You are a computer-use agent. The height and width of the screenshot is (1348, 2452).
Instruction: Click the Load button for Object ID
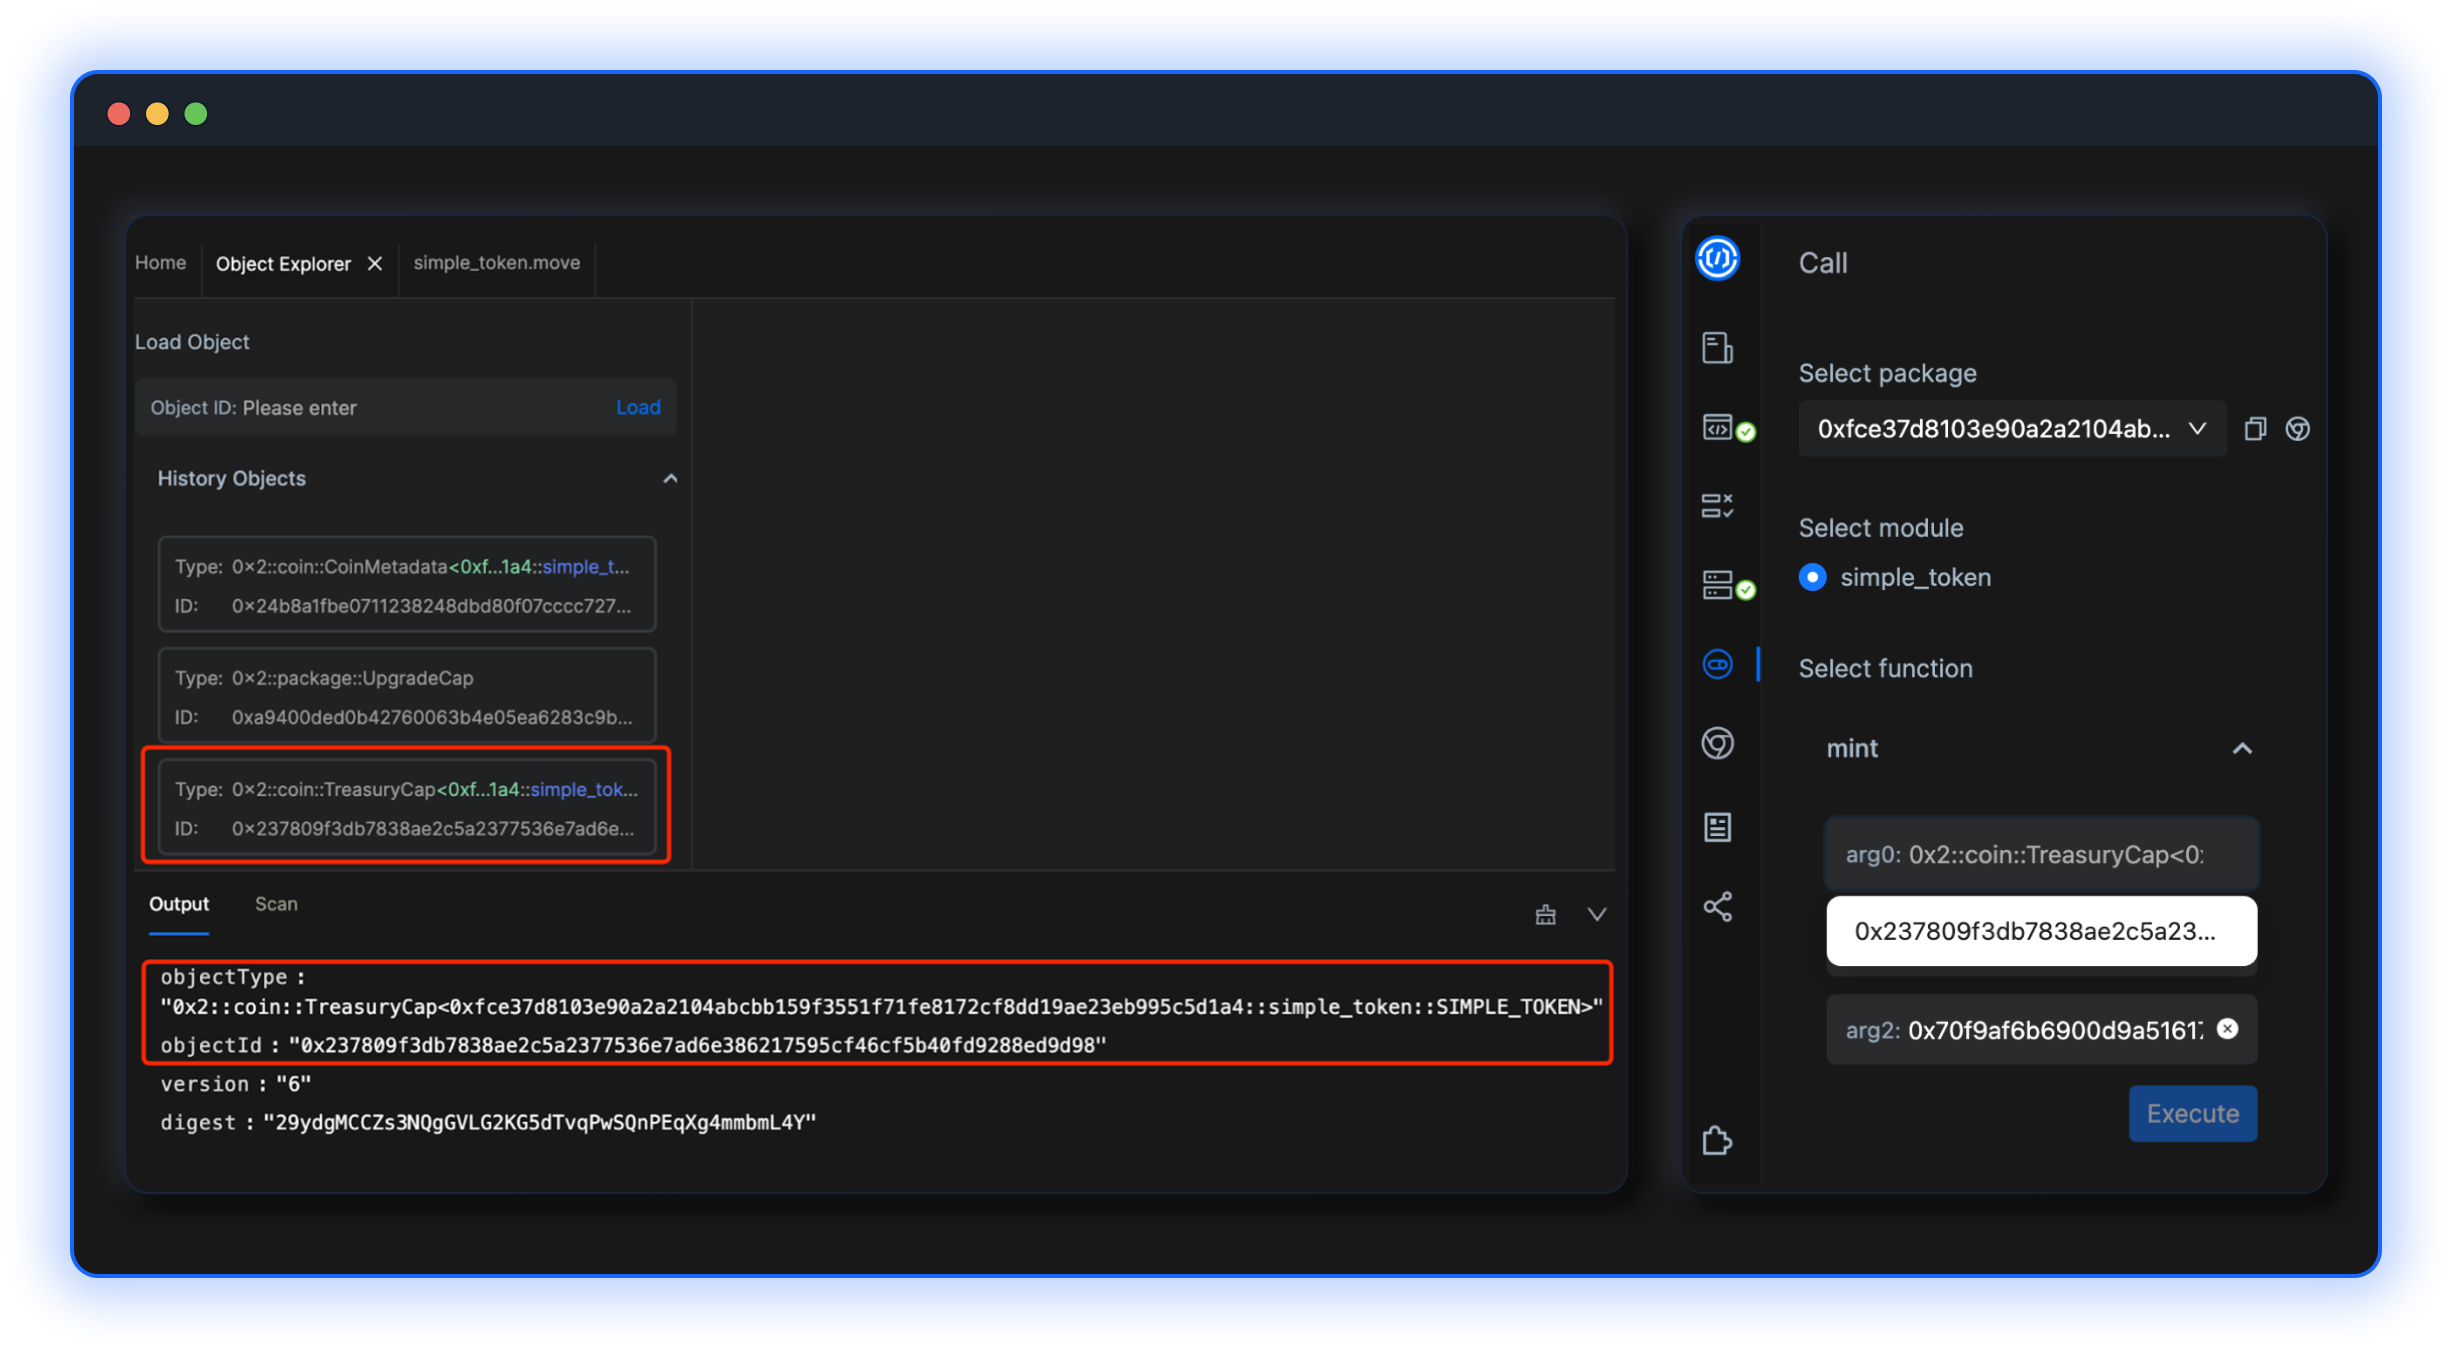[x=638, y=407]
